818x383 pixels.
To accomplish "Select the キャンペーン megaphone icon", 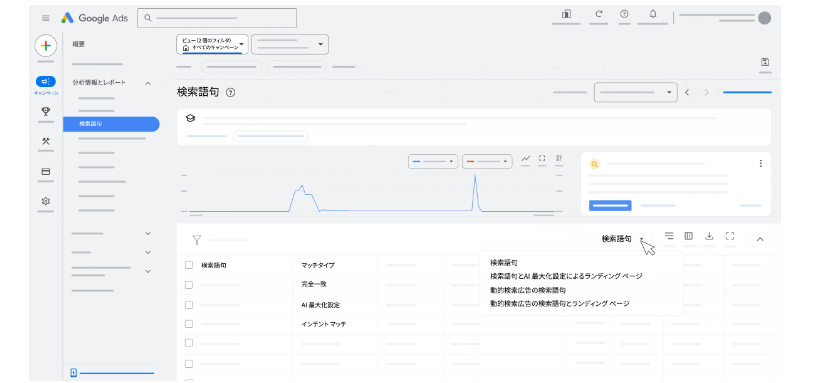I will pyautogui.click(x=45, y=81).
